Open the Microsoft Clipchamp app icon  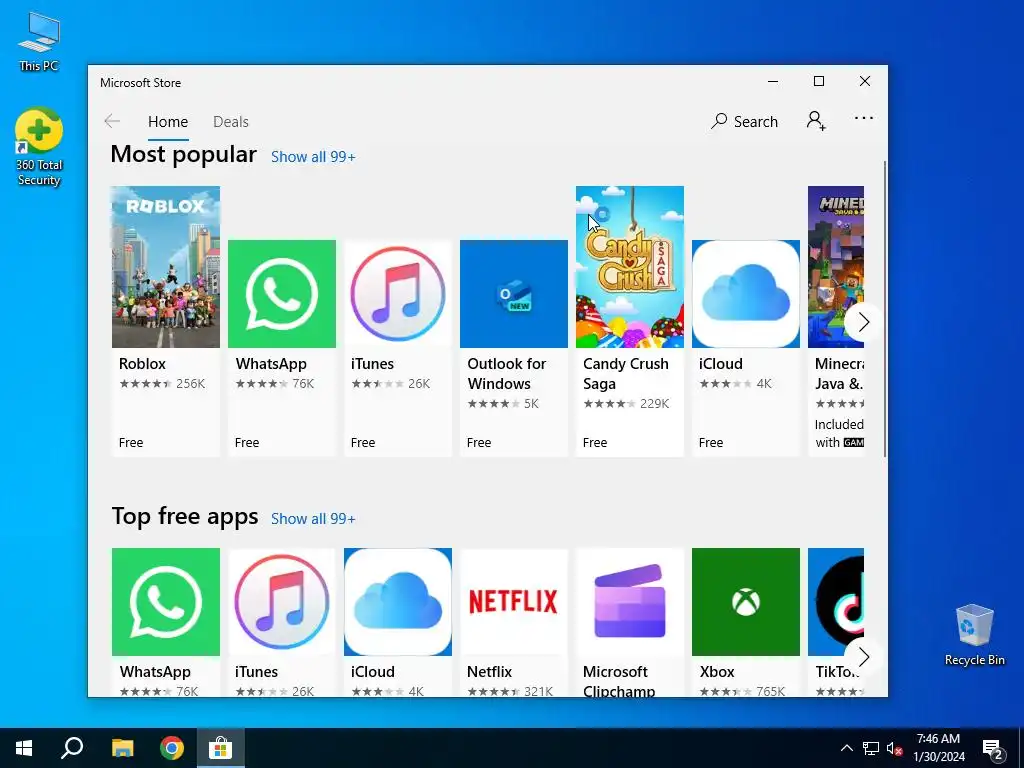(x=630, y=601)
